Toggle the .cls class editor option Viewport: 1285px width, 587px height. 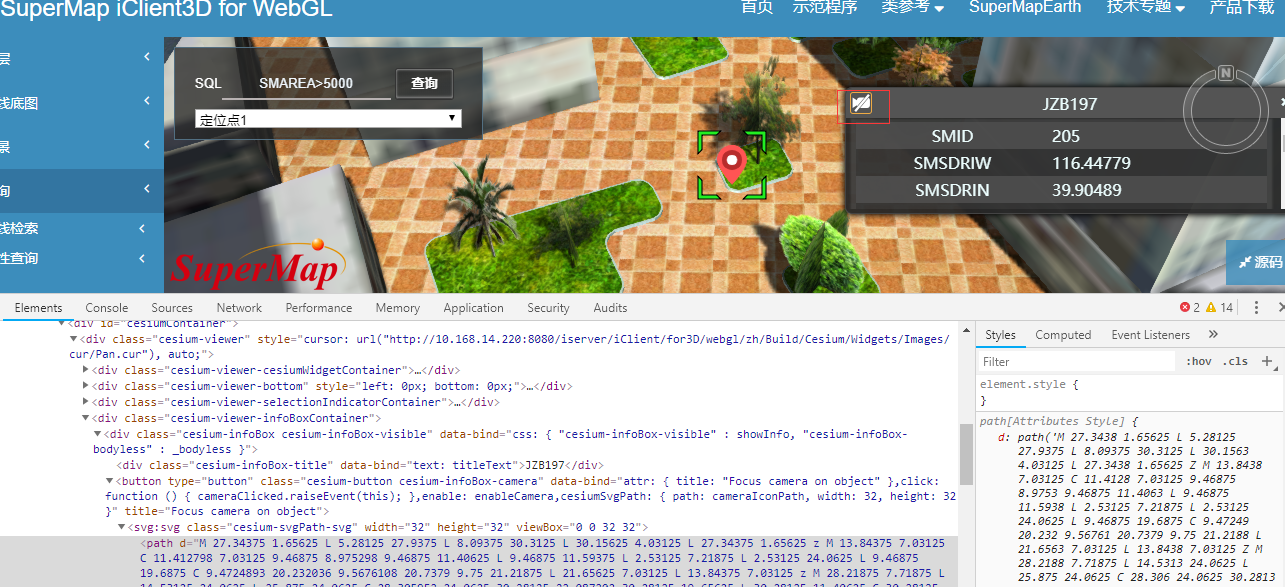1235,362
